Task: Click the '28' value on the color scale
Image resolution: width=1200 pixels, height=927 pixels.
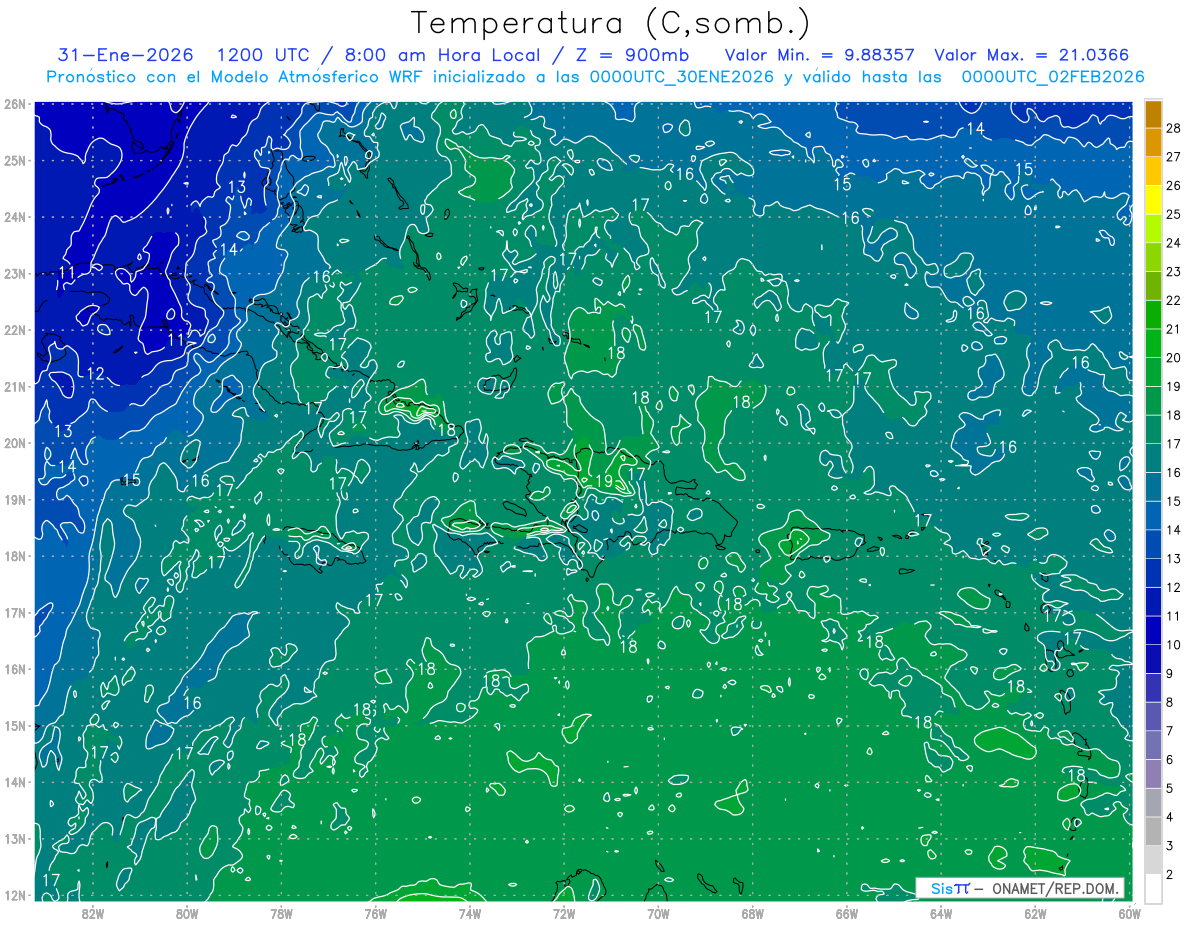Action: pos(1174,128)
